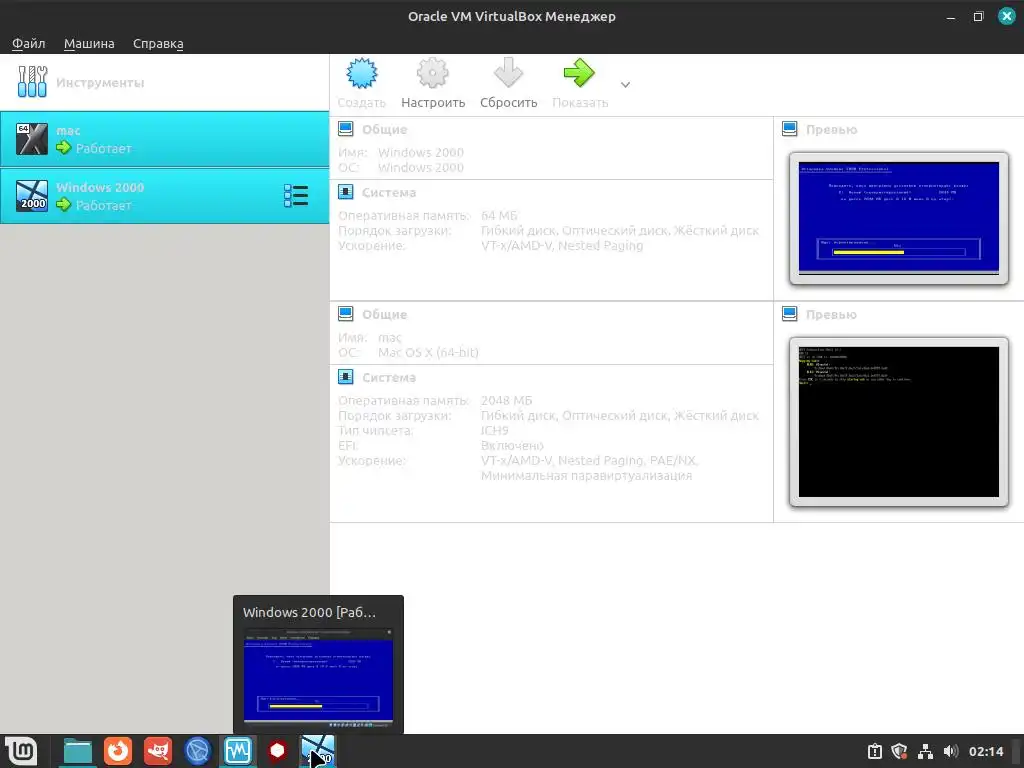The height and width of the screenshot is (768, 1024).
Task: Click the Система heading of Windows 2000 details
Action: tap(389, 193)
